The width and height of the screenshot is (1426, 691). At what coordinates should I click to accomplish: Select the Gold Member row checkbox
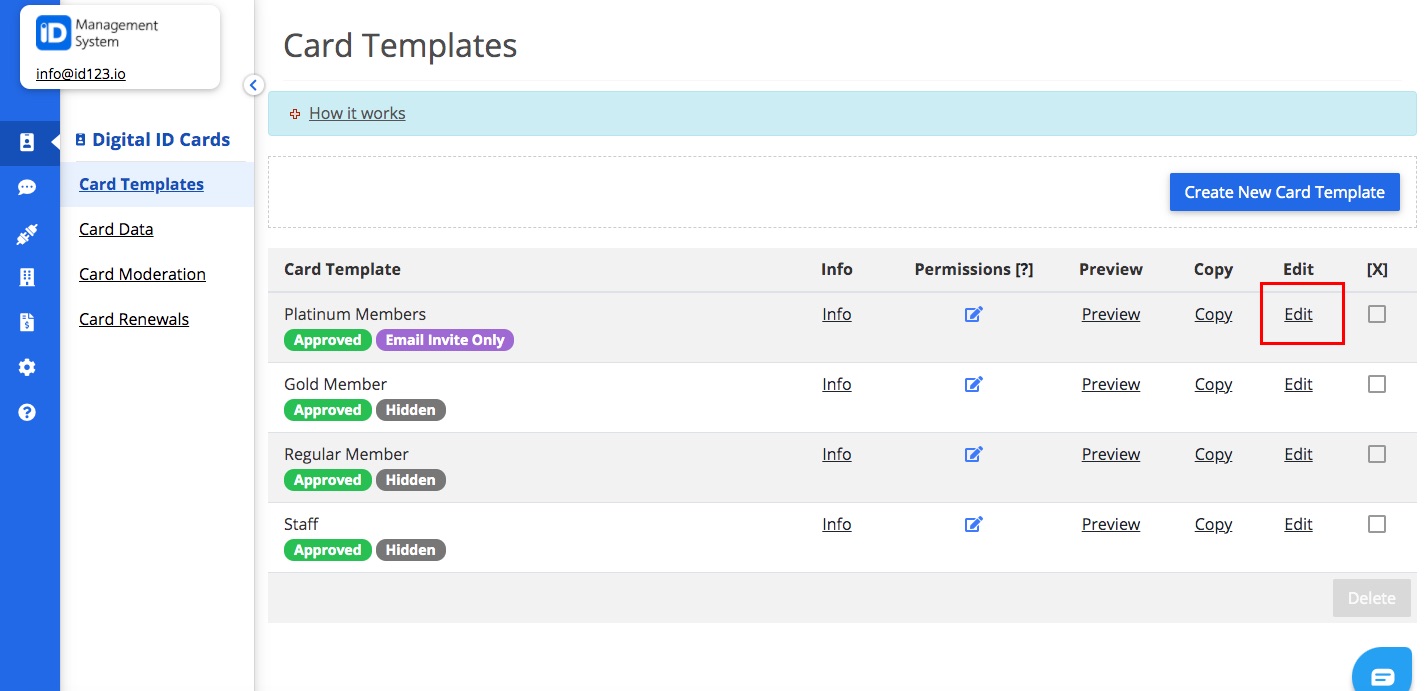(x=1376, y=384)
